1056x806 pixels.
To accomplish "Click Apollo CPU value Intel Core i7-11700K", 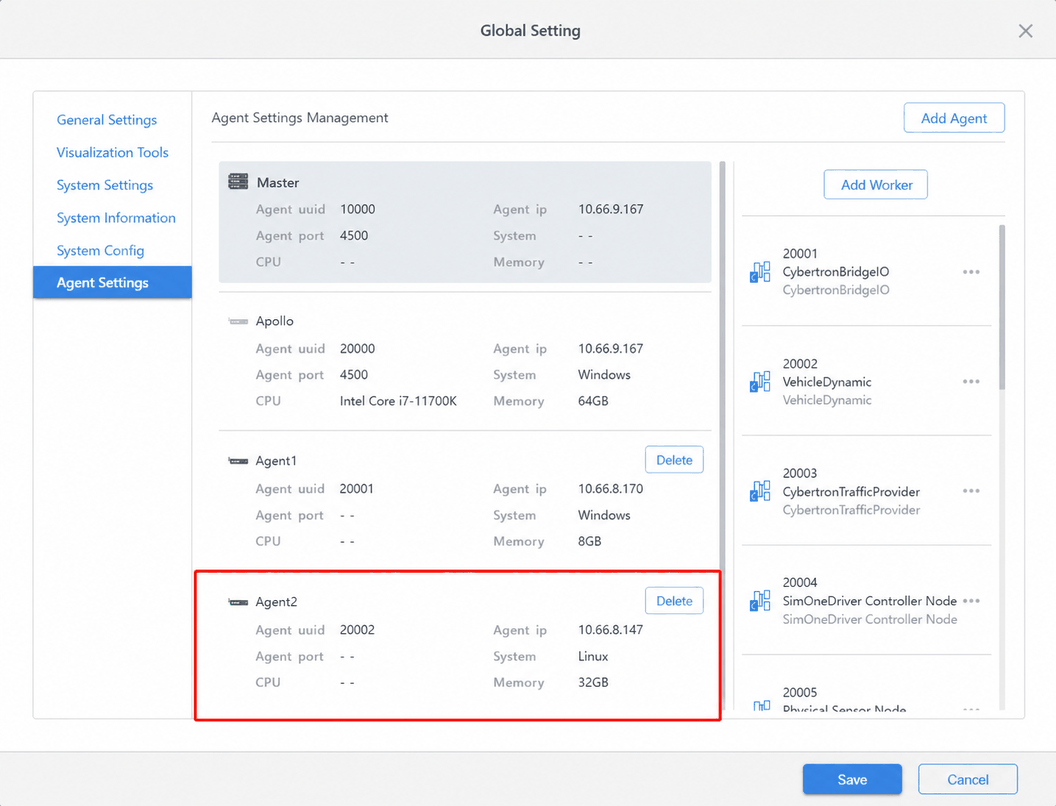I will click(398, 401).
